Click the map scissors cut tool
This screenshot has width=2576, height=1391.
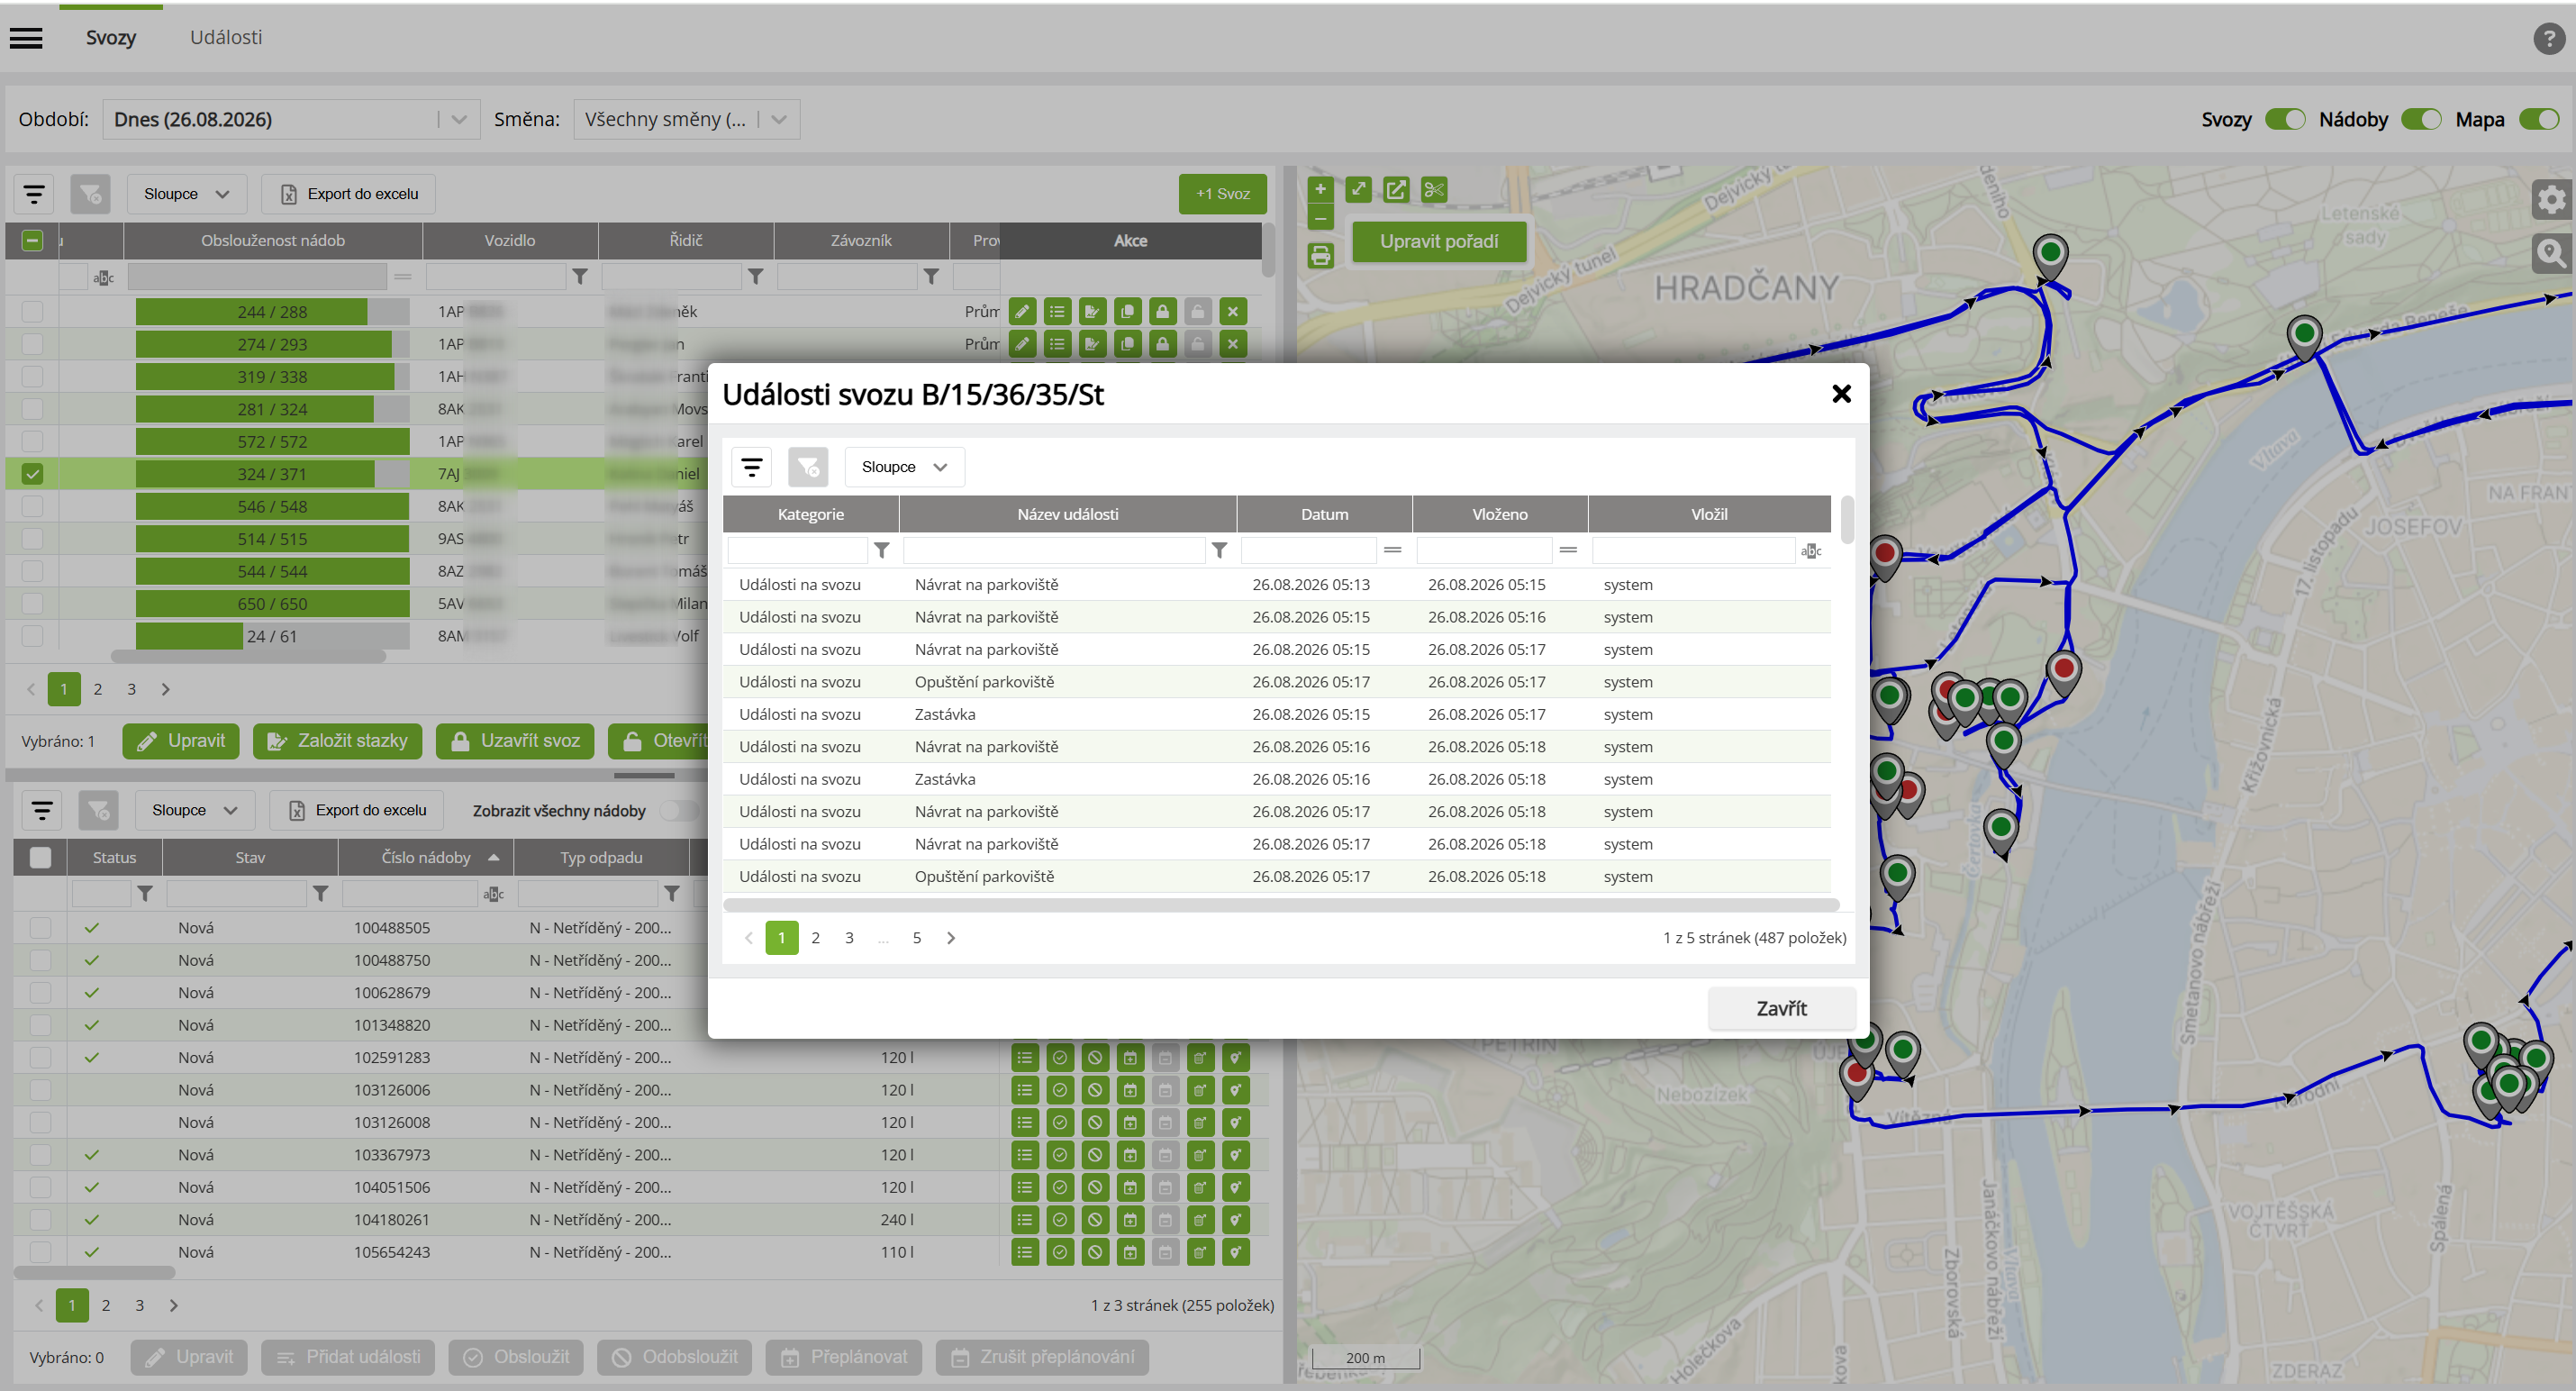tap(1433, 190)
